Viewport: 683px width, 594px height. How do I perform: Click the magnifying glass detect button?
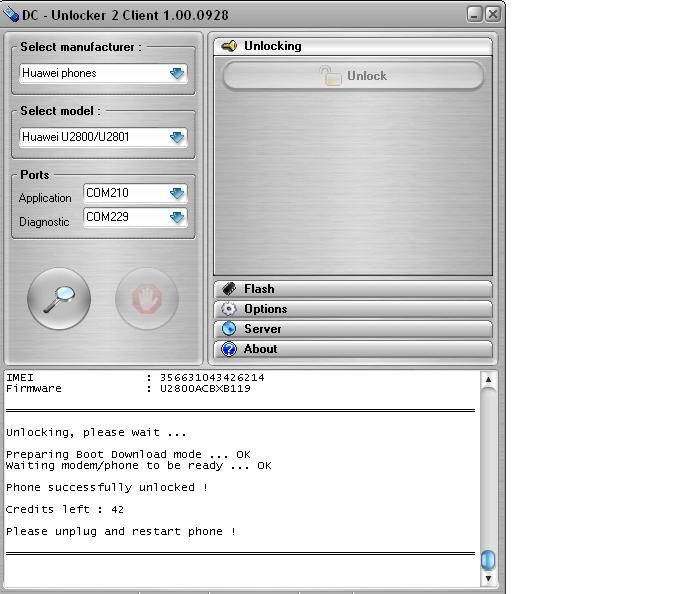(59, 299)
